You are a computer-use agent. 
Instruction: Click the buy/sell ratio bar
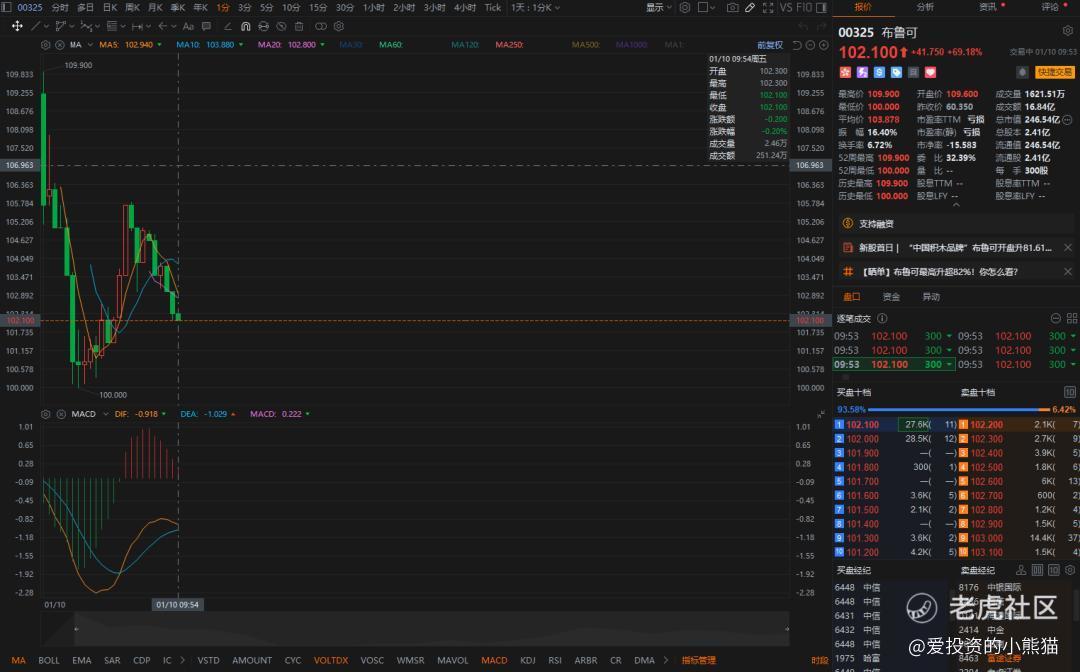click(957, 410)
